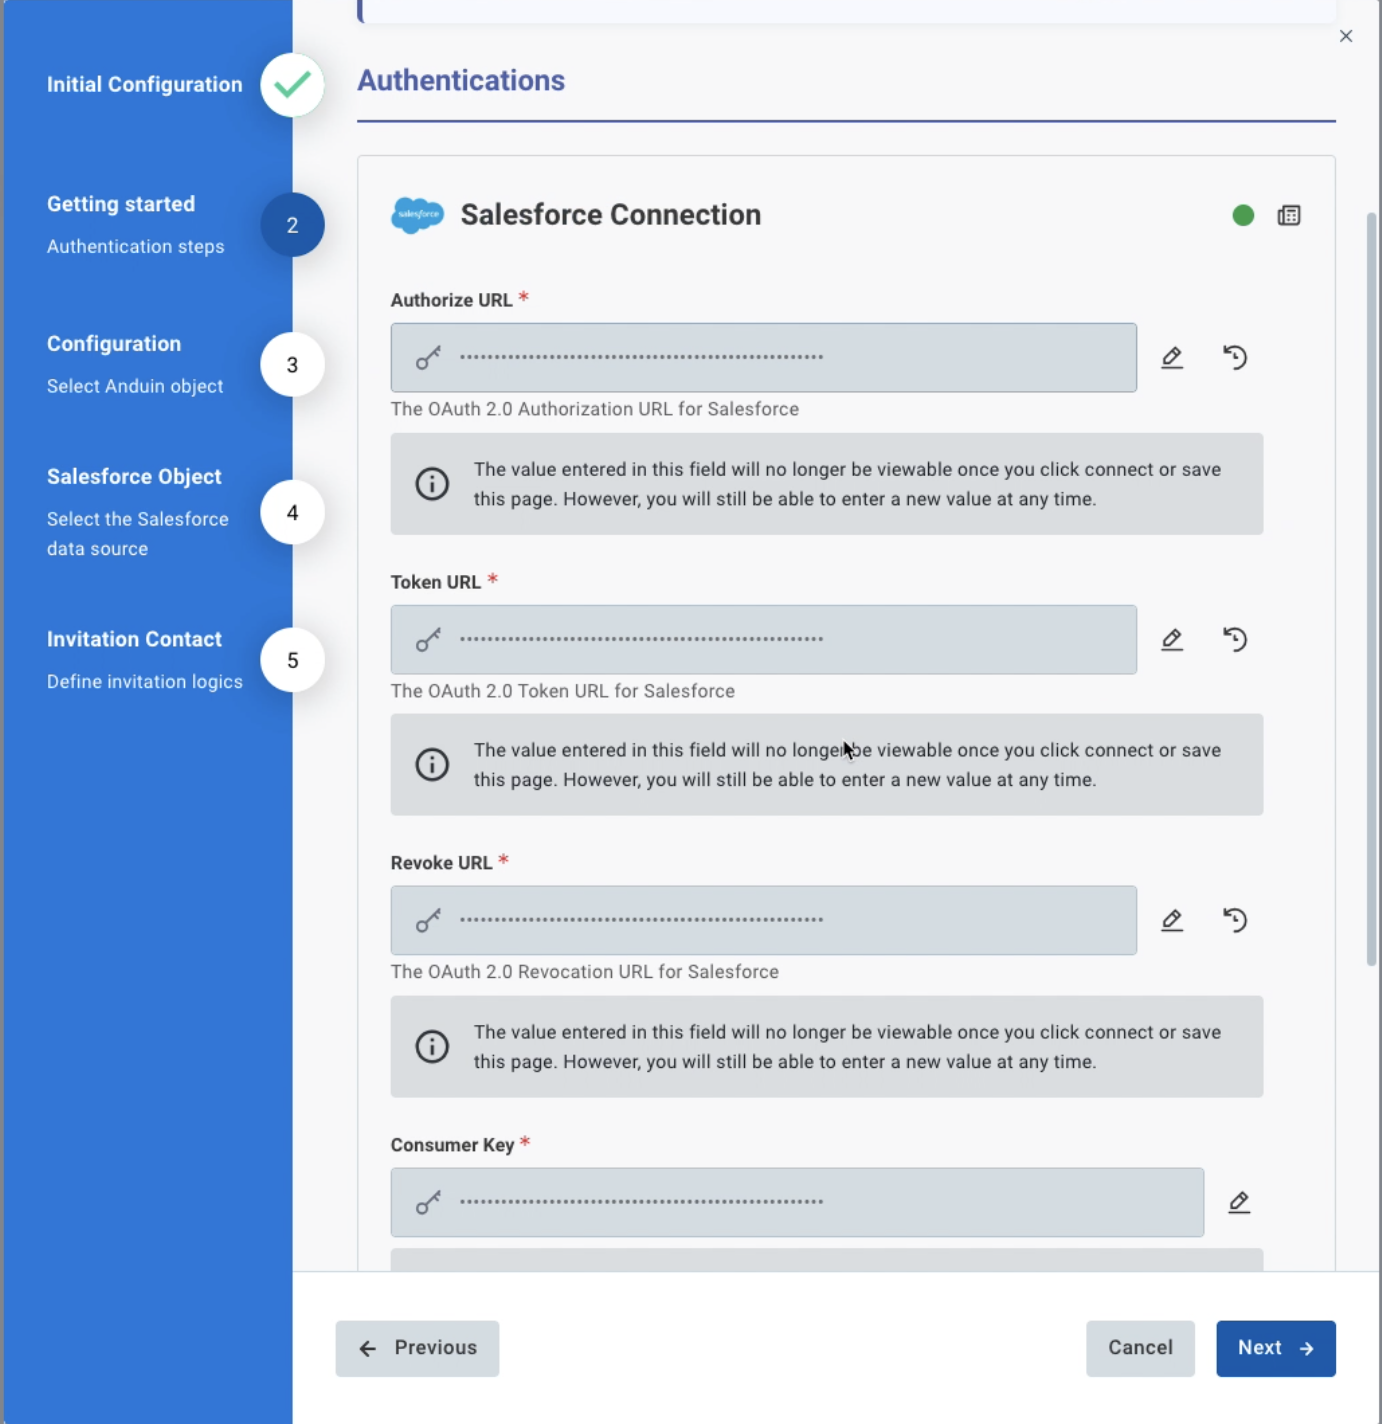Click the info icon under Token URL
The image size is (1382, 1424).
[432, 765]
